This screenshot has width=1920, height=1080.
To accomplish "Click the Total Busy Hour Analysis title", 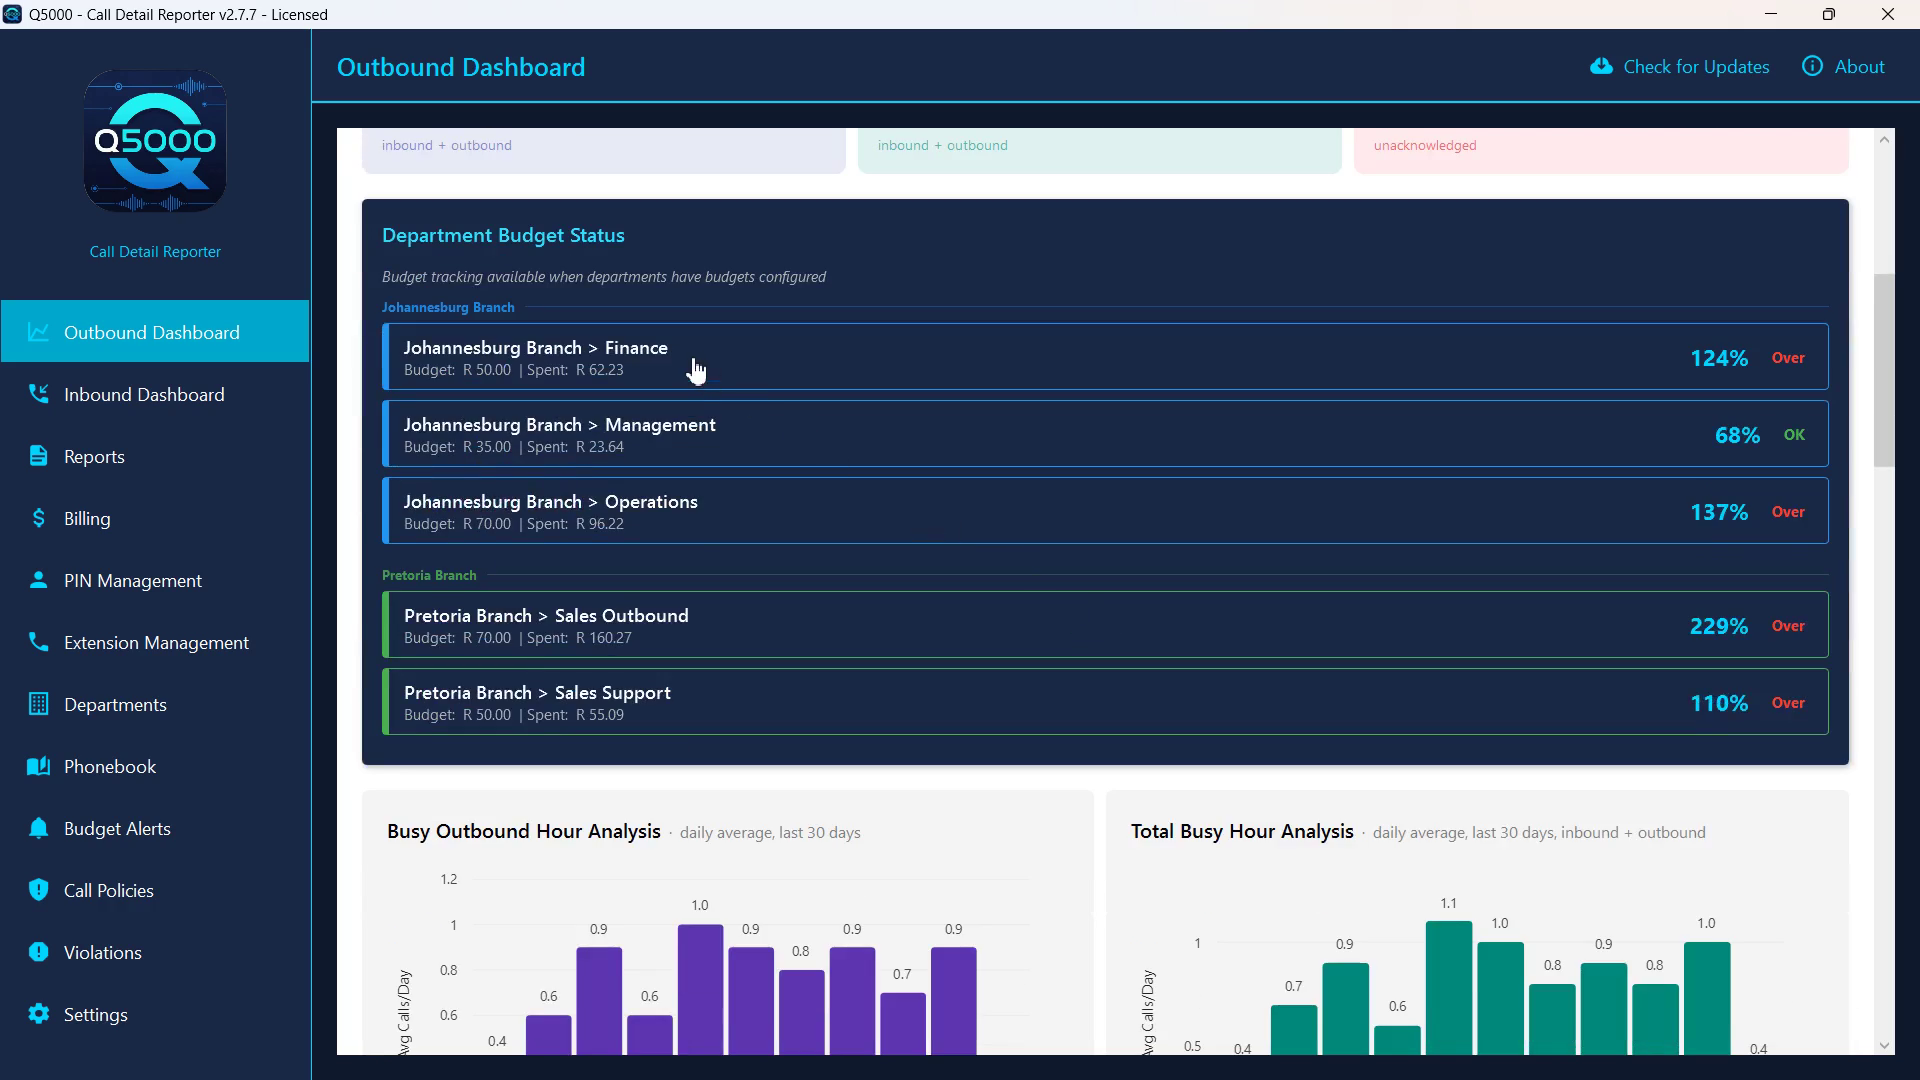I will coord(1242,831).
